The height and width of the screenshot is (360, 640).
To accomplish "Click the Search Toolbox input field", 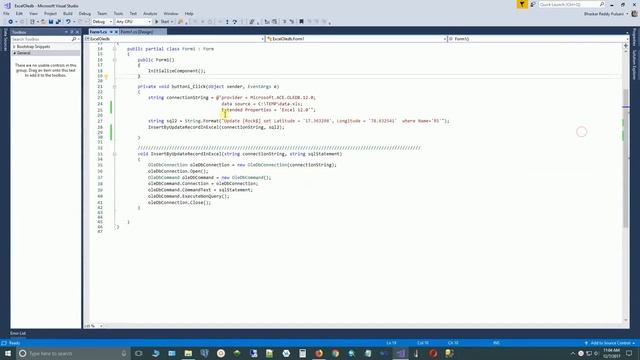I will (x=41, y=39).
